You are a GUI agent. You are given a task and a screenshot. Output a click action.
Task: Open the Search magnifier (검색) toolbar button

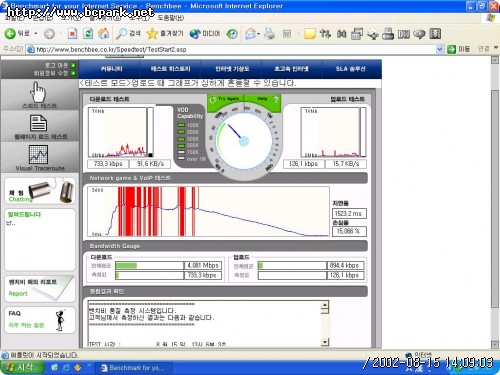[129, 33]
